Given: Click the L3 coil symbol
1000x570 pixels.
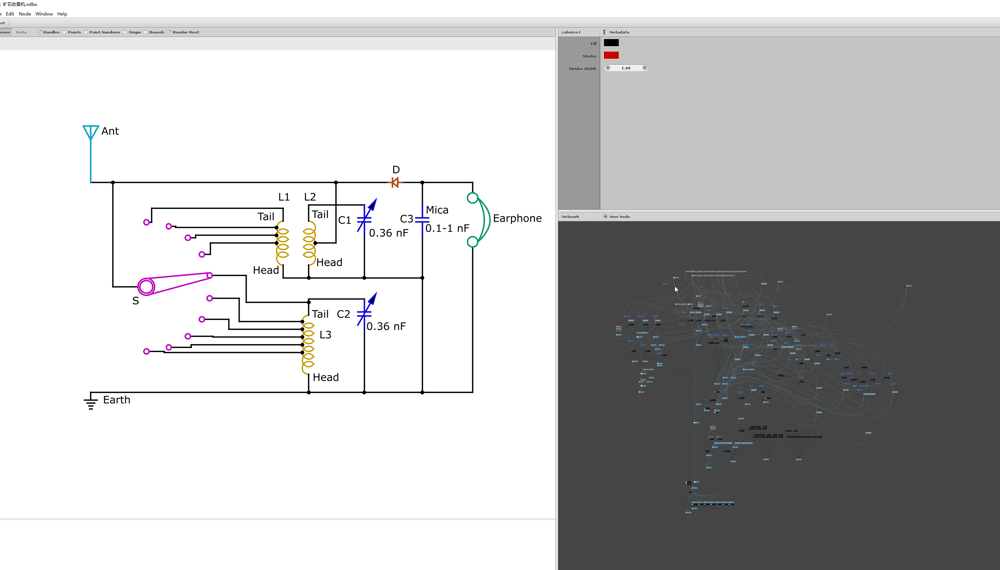Looking at the screenshot, I should click(308, 344).
